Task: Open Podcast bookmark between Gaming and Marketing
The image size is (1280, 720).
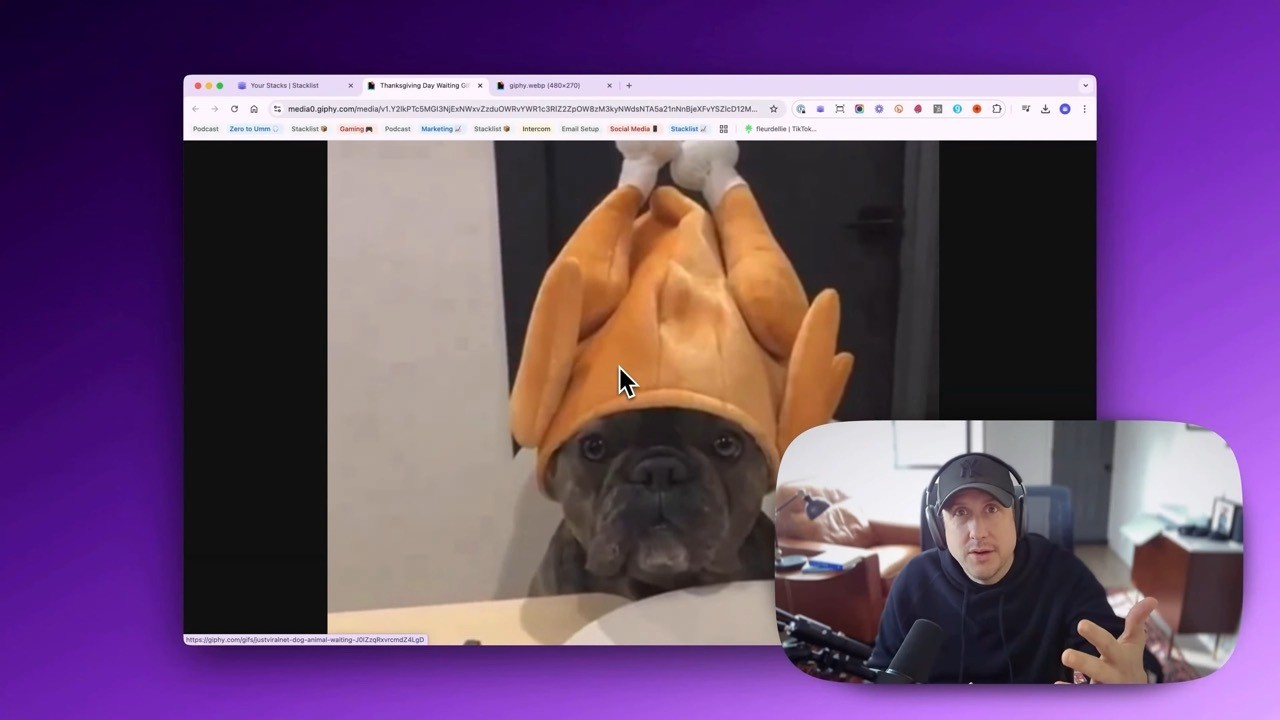Action: (397, 129)
